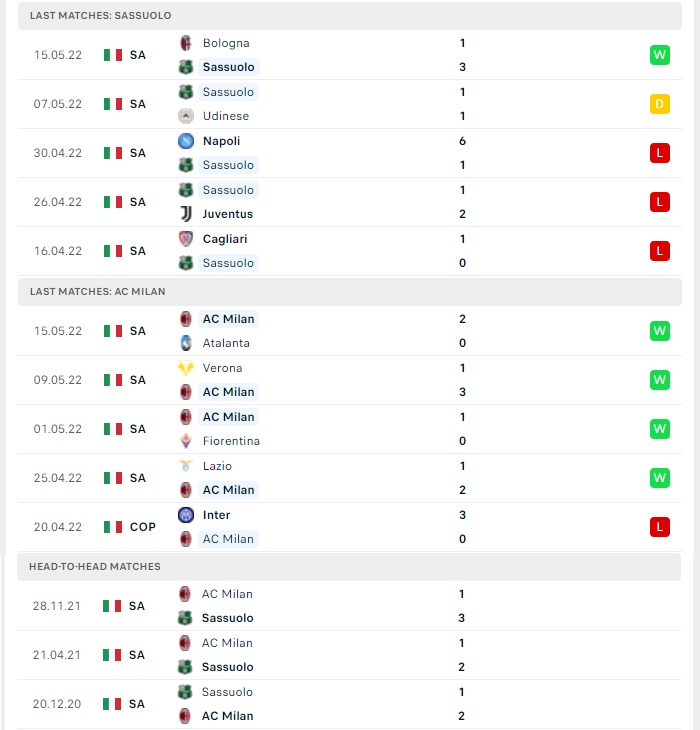Select the Head-to-Head Matches header
Screen dimensions: 700x730
(349, 567)
